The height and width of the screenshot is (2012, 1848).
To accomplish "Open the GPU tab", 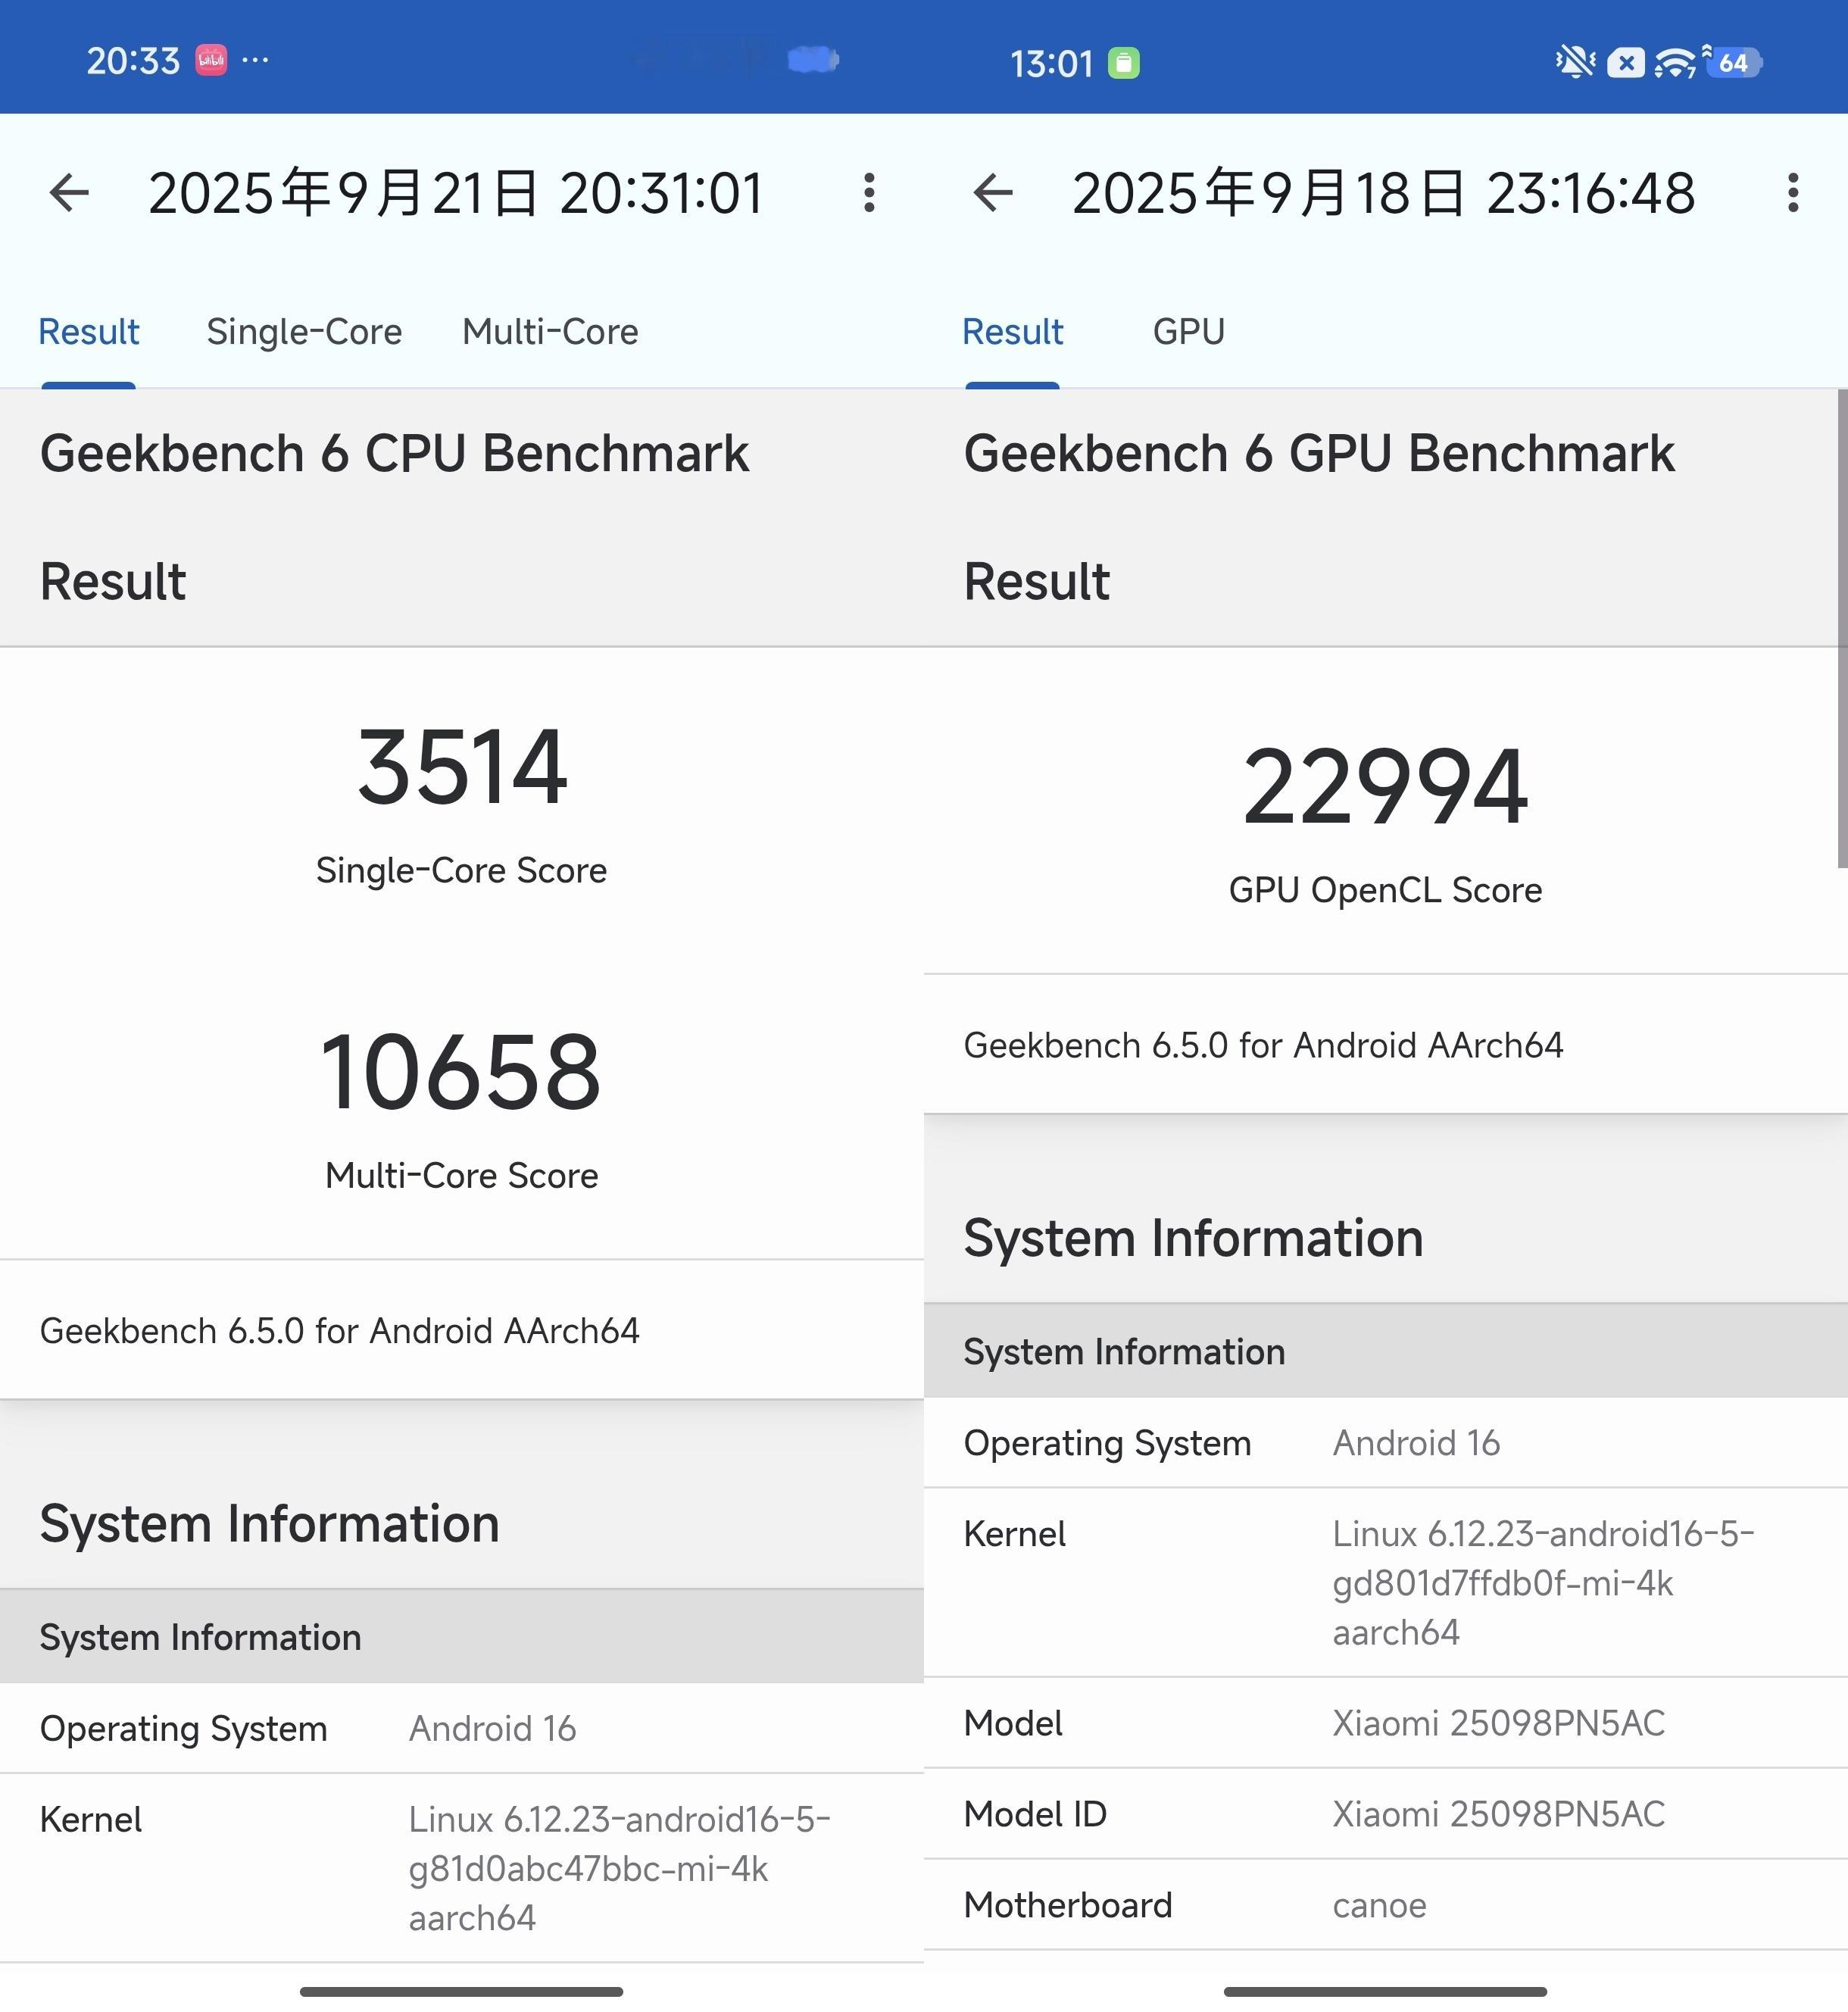I will click(x=1189, y=332).
